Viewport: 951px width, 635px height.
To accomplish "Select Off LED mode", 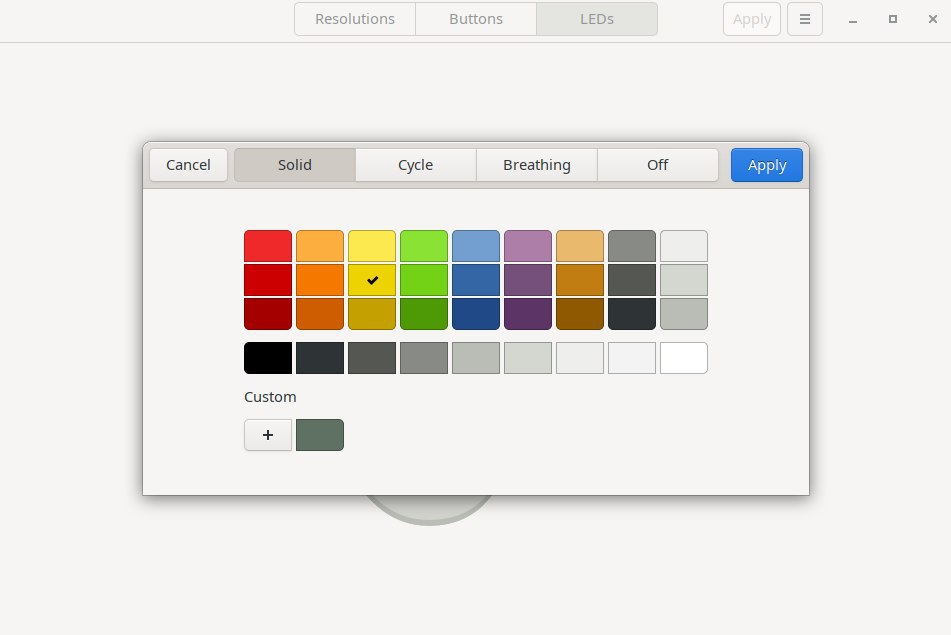I will pyautogui.click(x=657, y=165).
